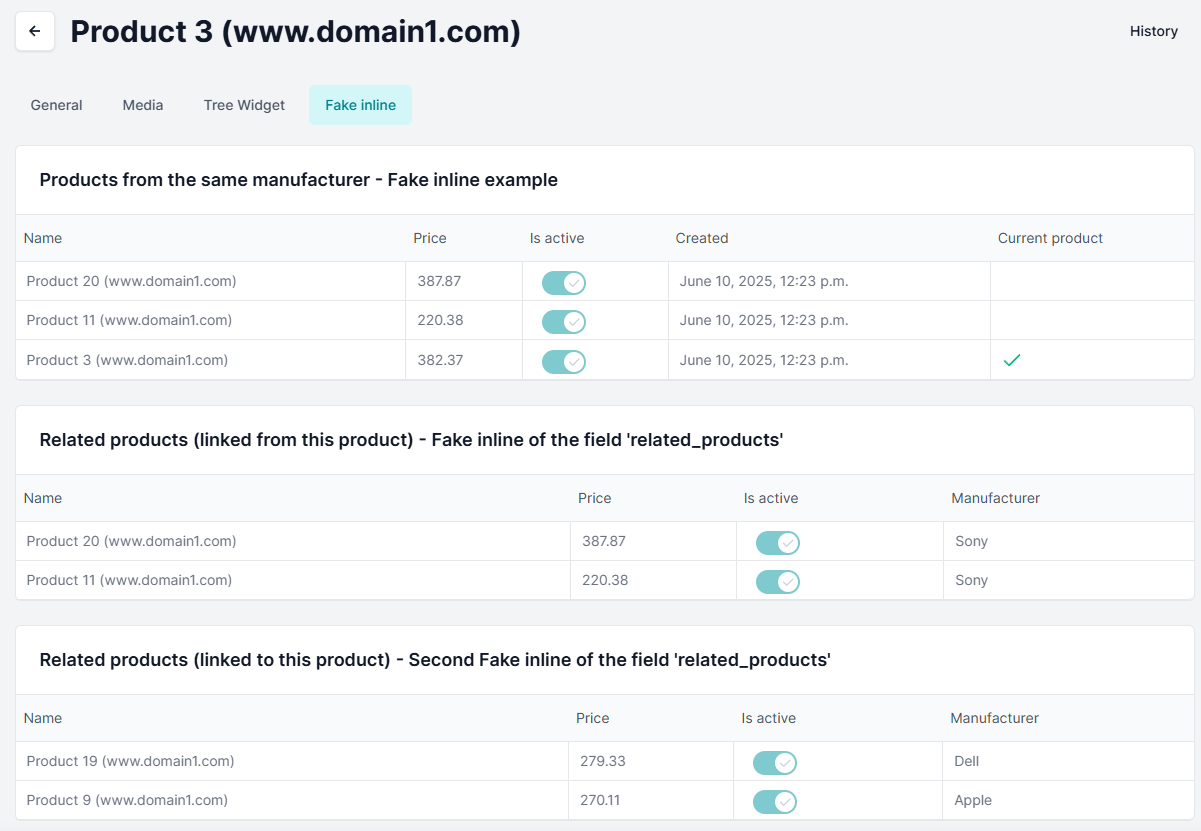
Task: Toggle Is active for Sony Product 11 row
Action: click(778, 582)
